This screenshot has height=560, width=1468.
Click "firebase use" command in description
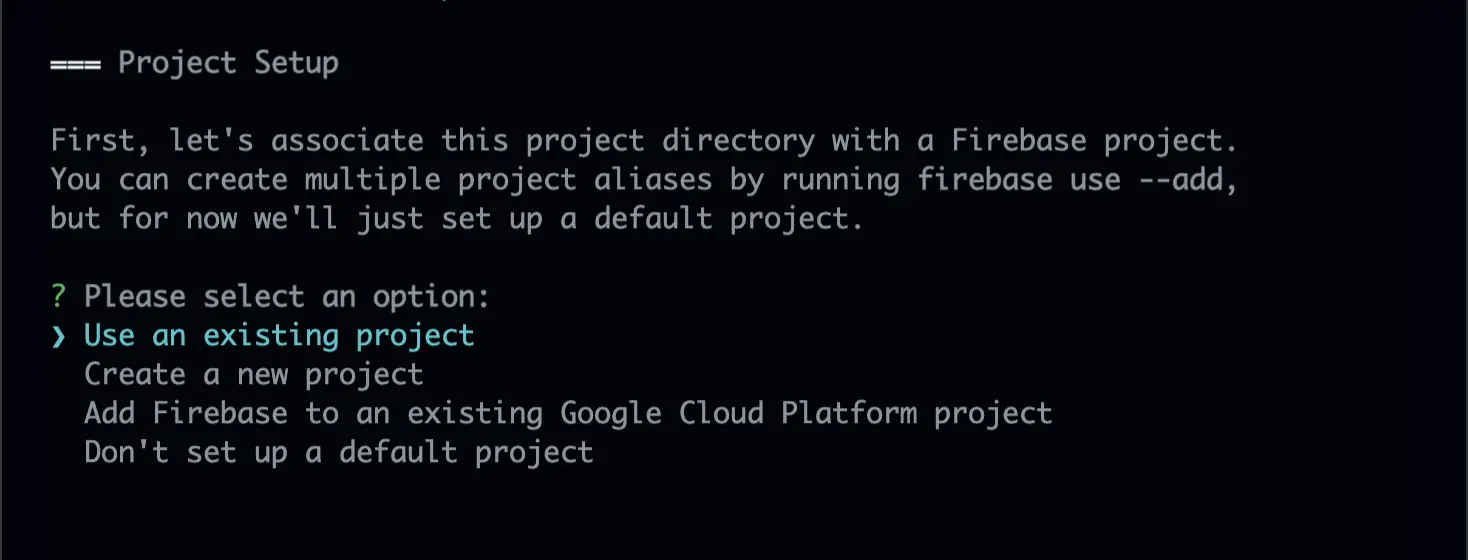[x=1019, y=180]
